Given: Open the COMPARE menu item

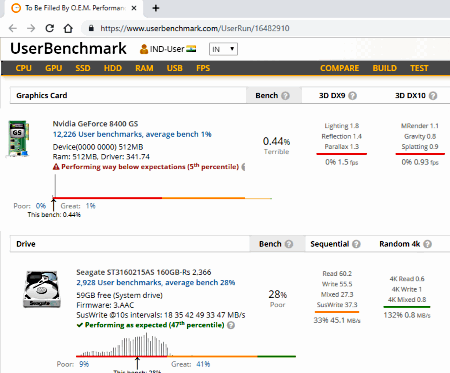Looking at the screenshot, I should pos(340,68).
